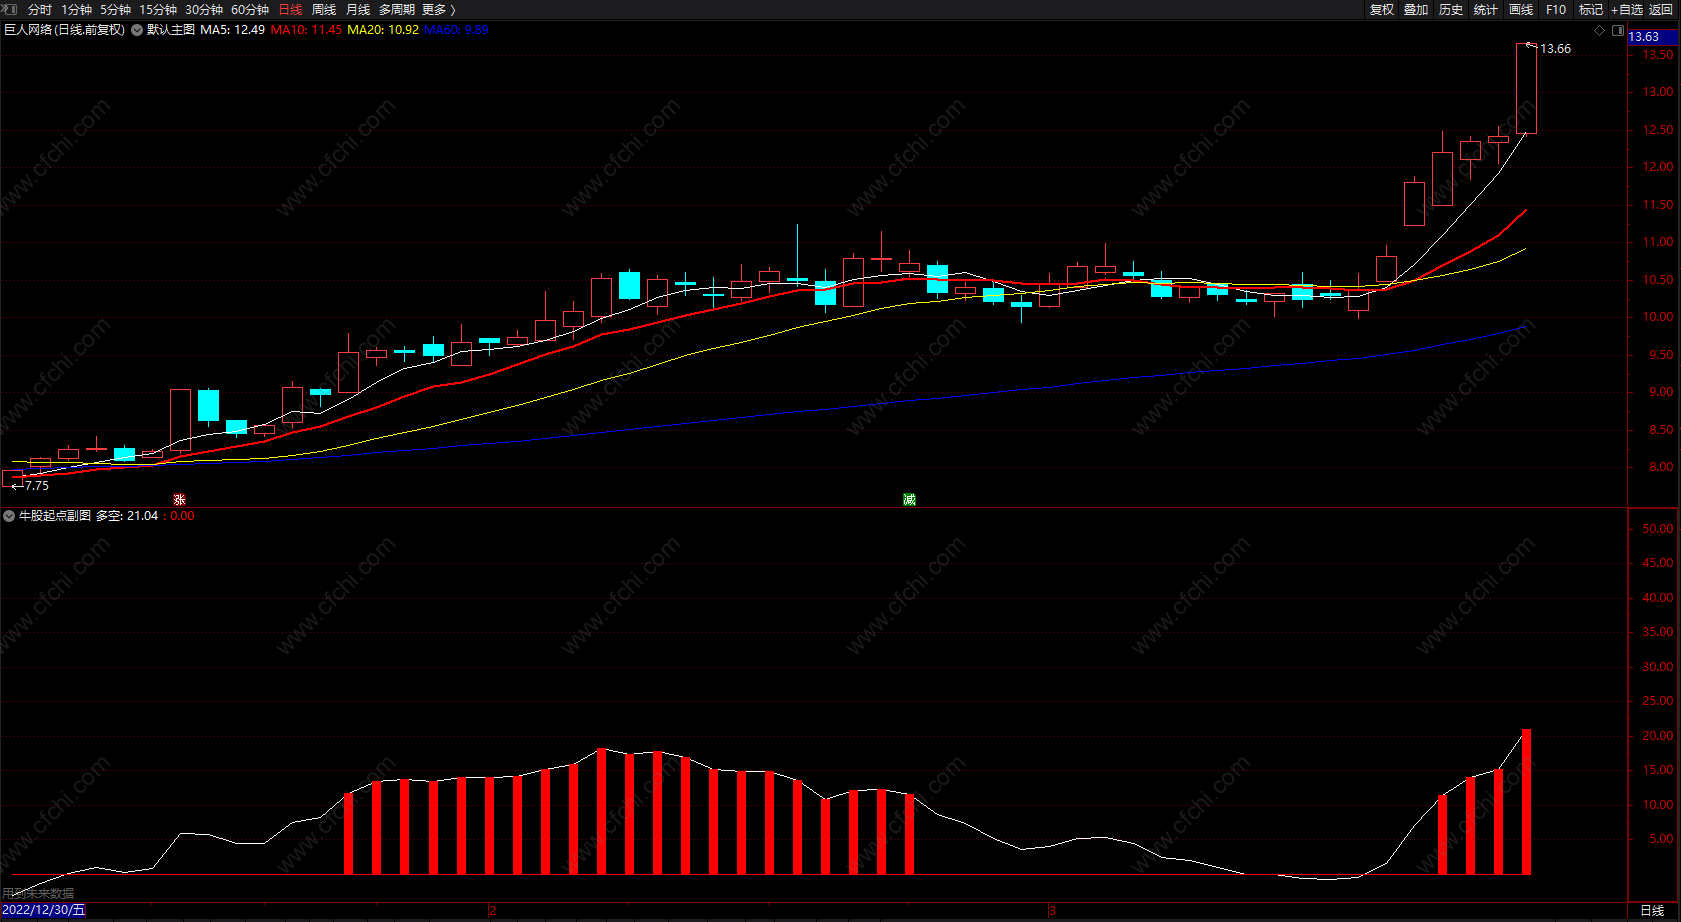Click the blue MA60: 9.89 label
This screenshot has width=1681, height=922.
click(x=456, y=30)
